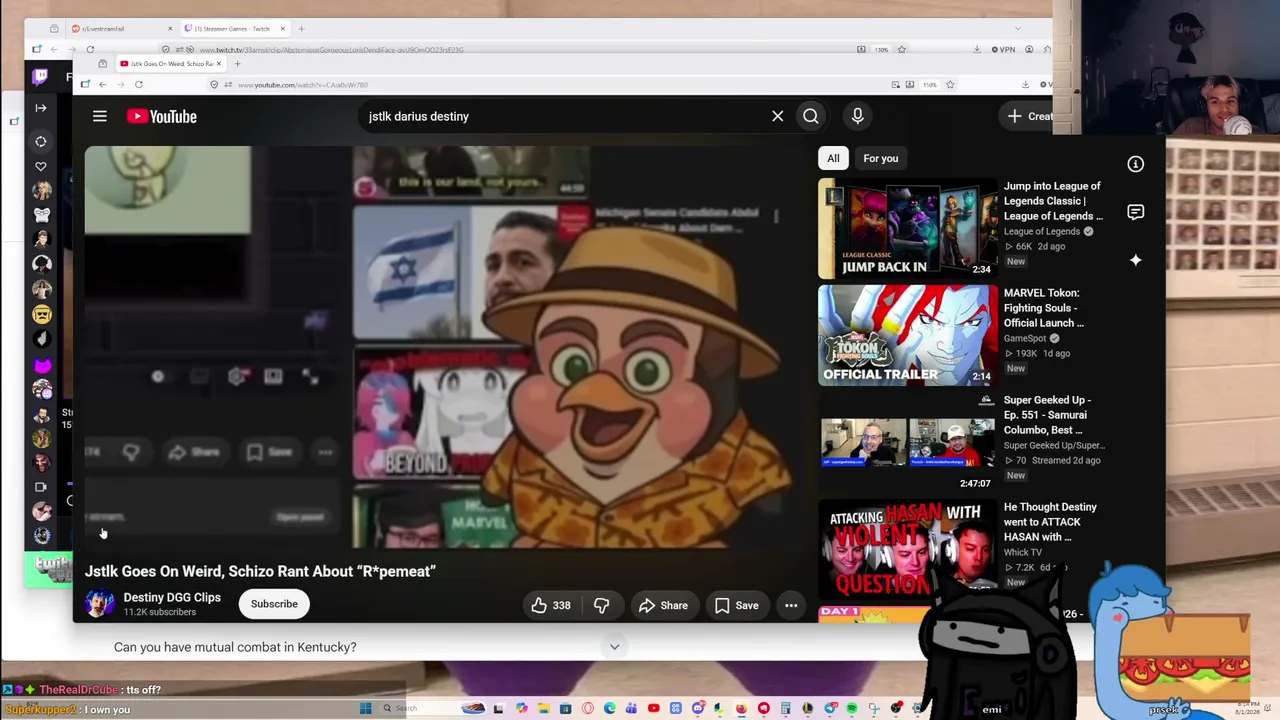Viewport: 1280px width, 720px height.
Task: Launch Microsoft Edge from the taskbar
Action: pyautogui.click(x=609, y=709)
